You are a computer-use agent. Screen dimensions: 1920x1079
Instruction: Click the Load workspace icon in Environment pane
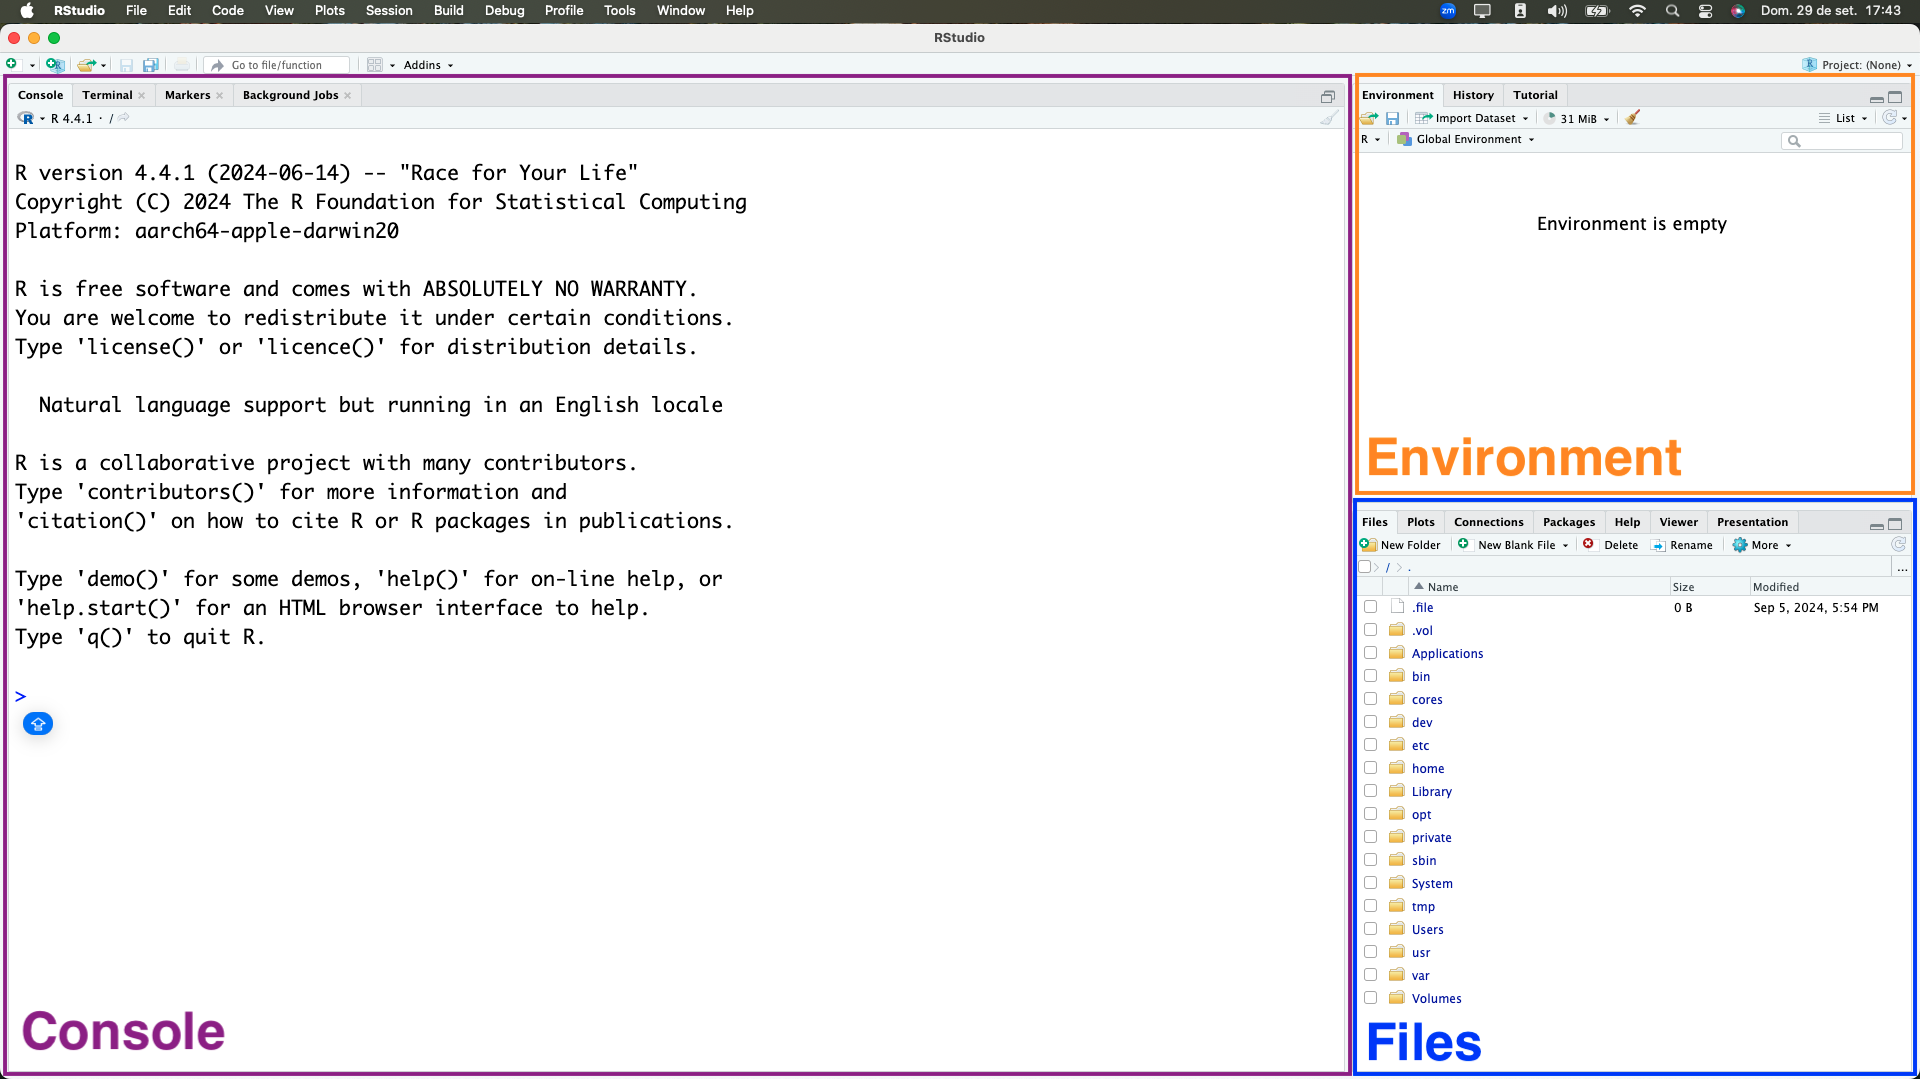click(x=1369, y=118)
